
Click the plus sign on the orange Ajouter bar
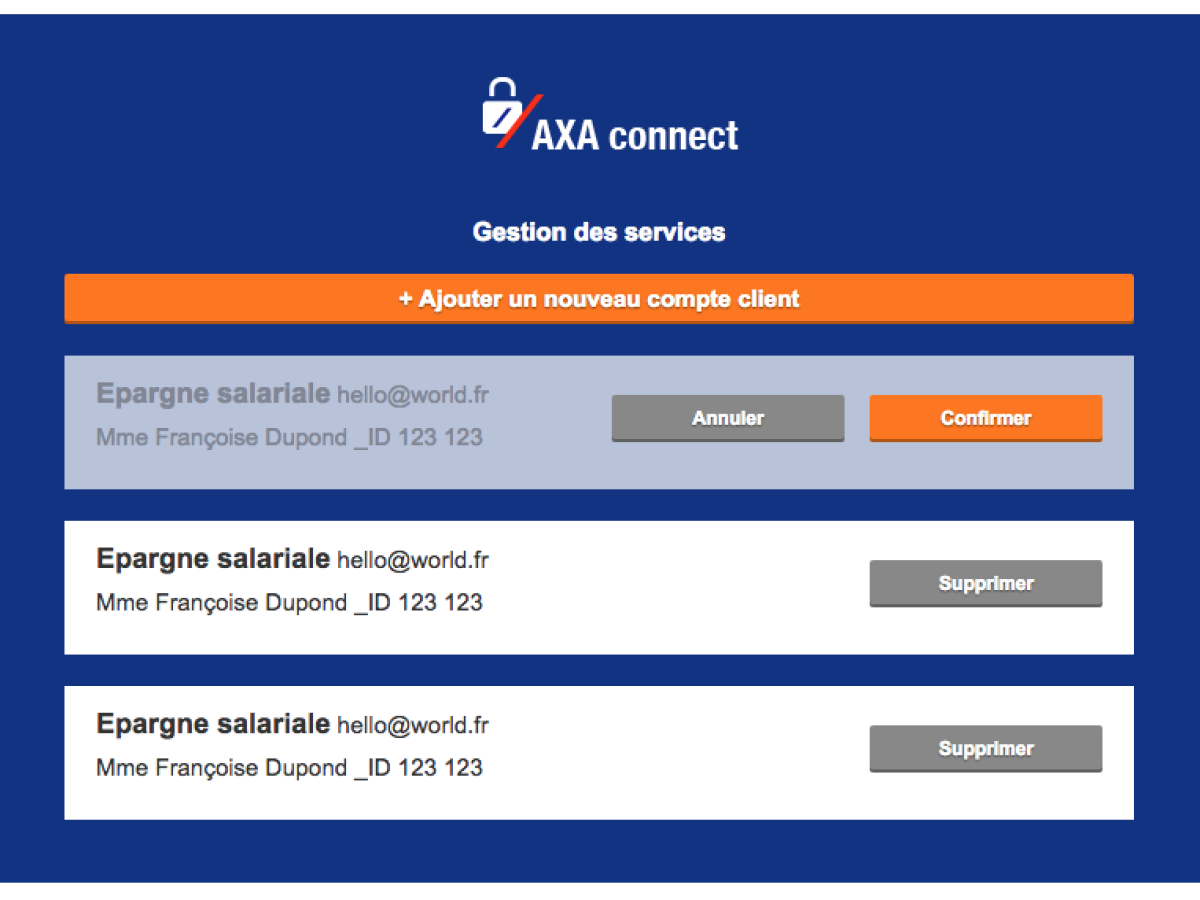point(406,299)
